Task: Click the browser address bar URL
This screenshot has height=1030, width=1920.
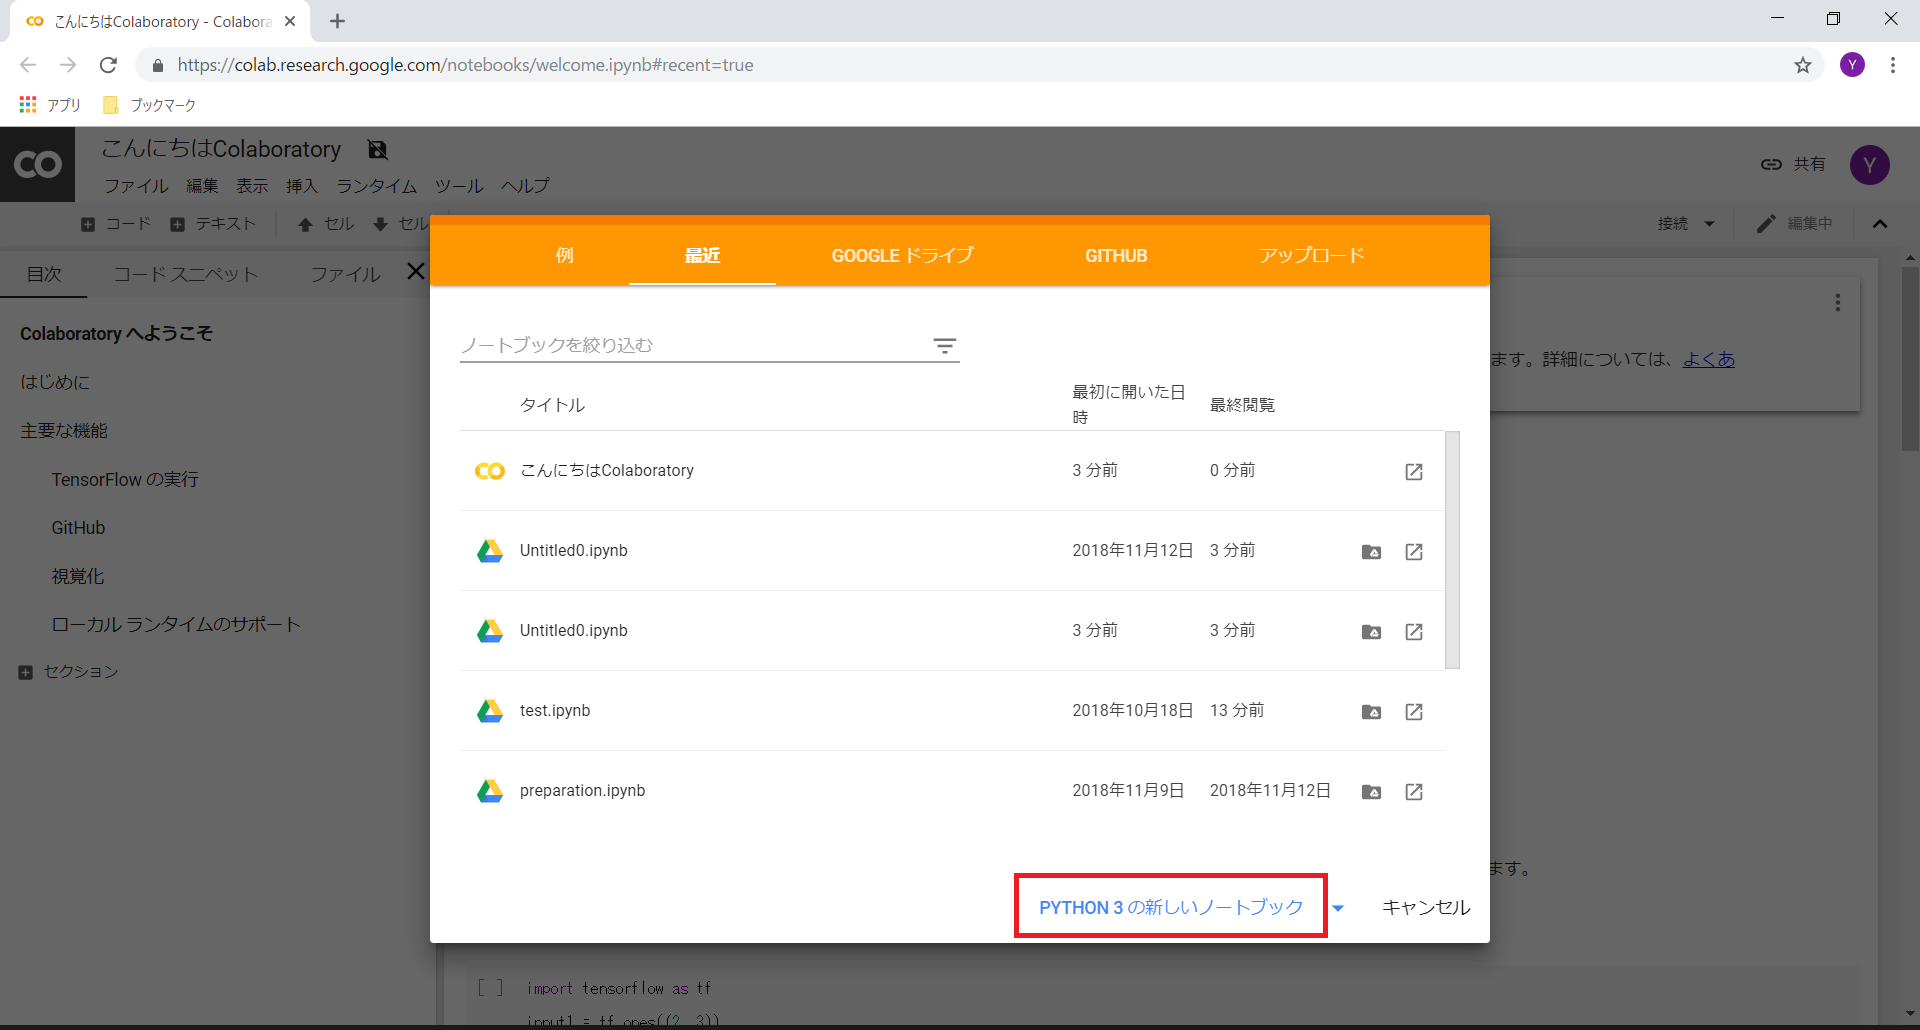Action: (465, 65)
